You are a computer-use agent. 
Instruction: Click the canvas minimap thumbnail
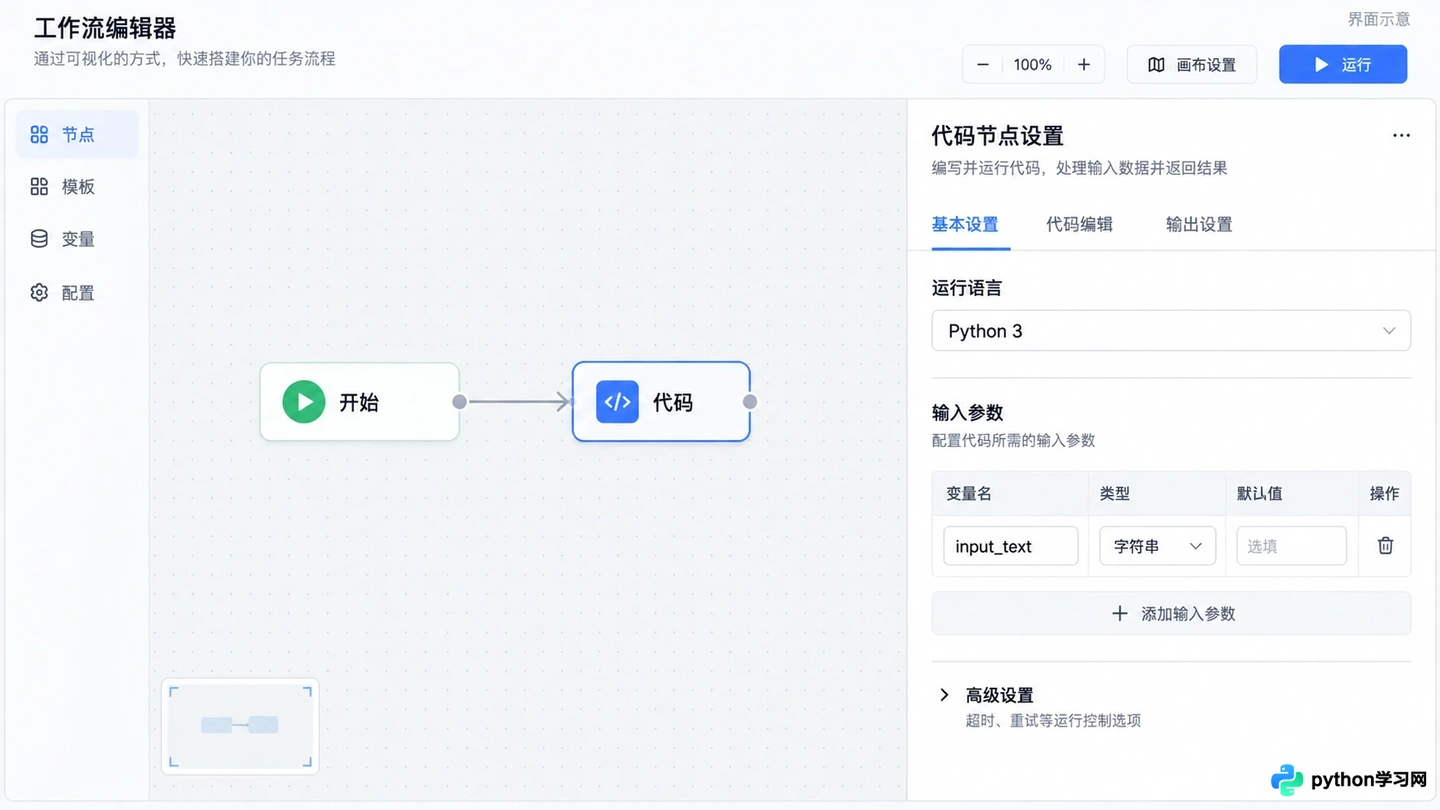pyautogui.click(x=240, y=726)
